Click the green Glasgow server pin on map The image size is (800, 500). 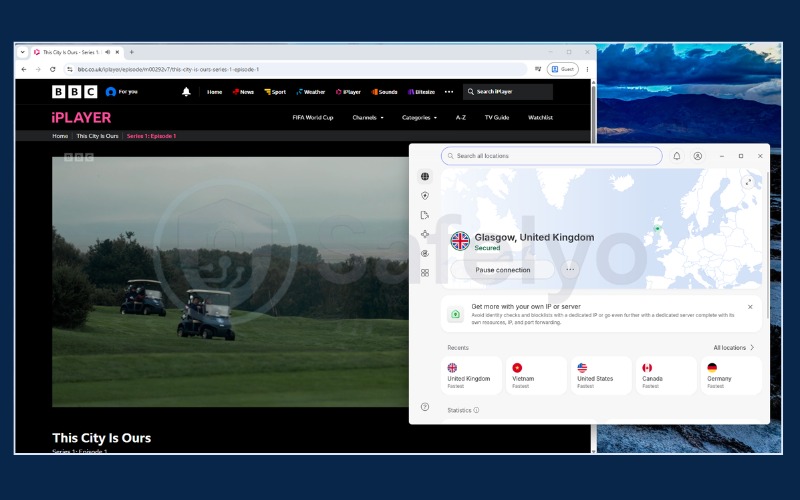pos(658,229)
